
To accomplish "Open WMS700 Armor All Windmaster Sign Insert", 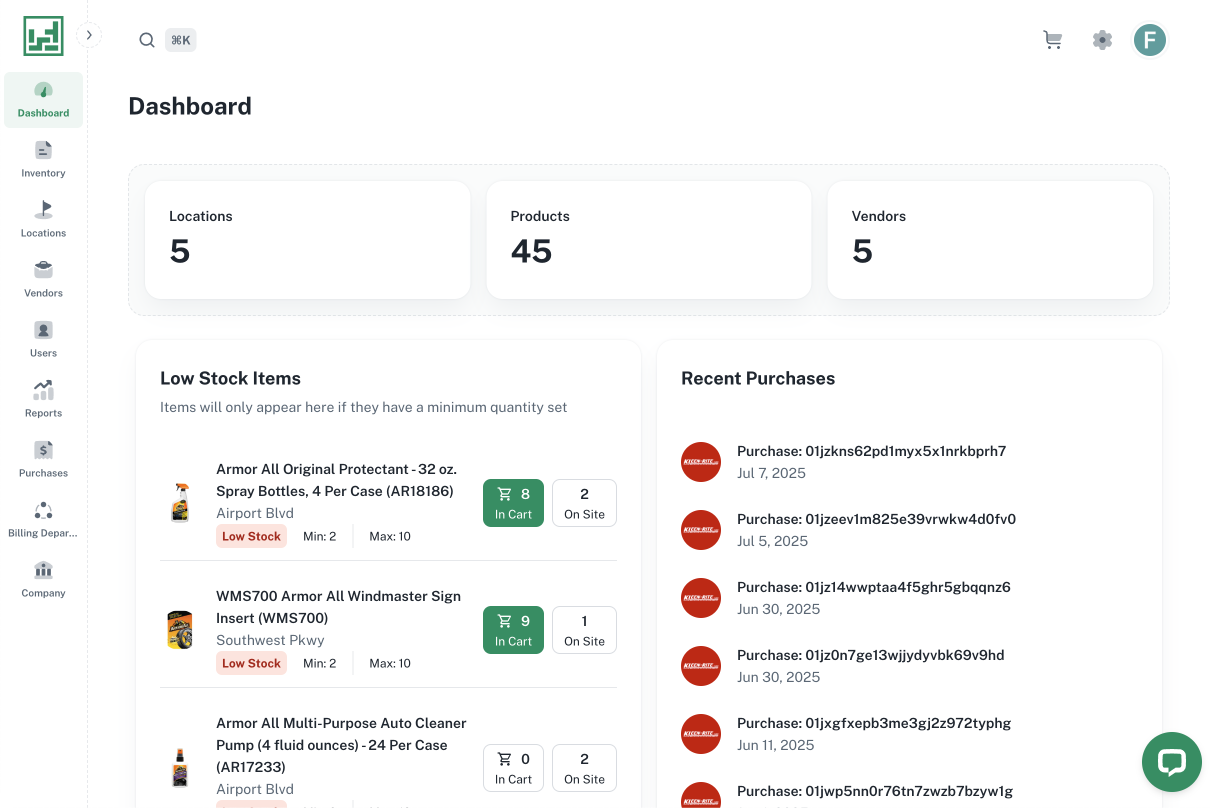I will tap(338, 607).
